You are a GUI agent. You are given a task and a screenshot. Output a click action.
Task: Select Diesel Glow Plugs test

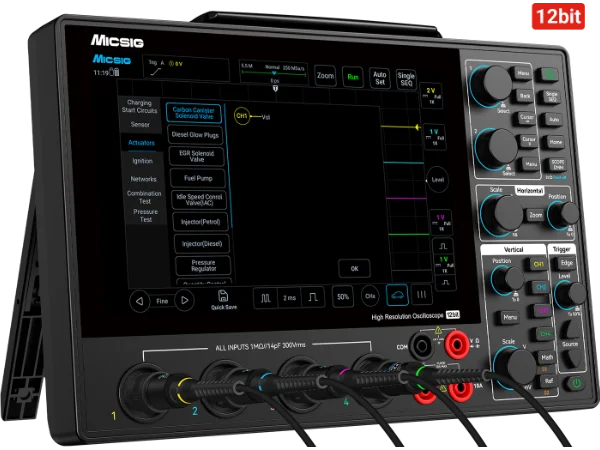coord(195,135)
